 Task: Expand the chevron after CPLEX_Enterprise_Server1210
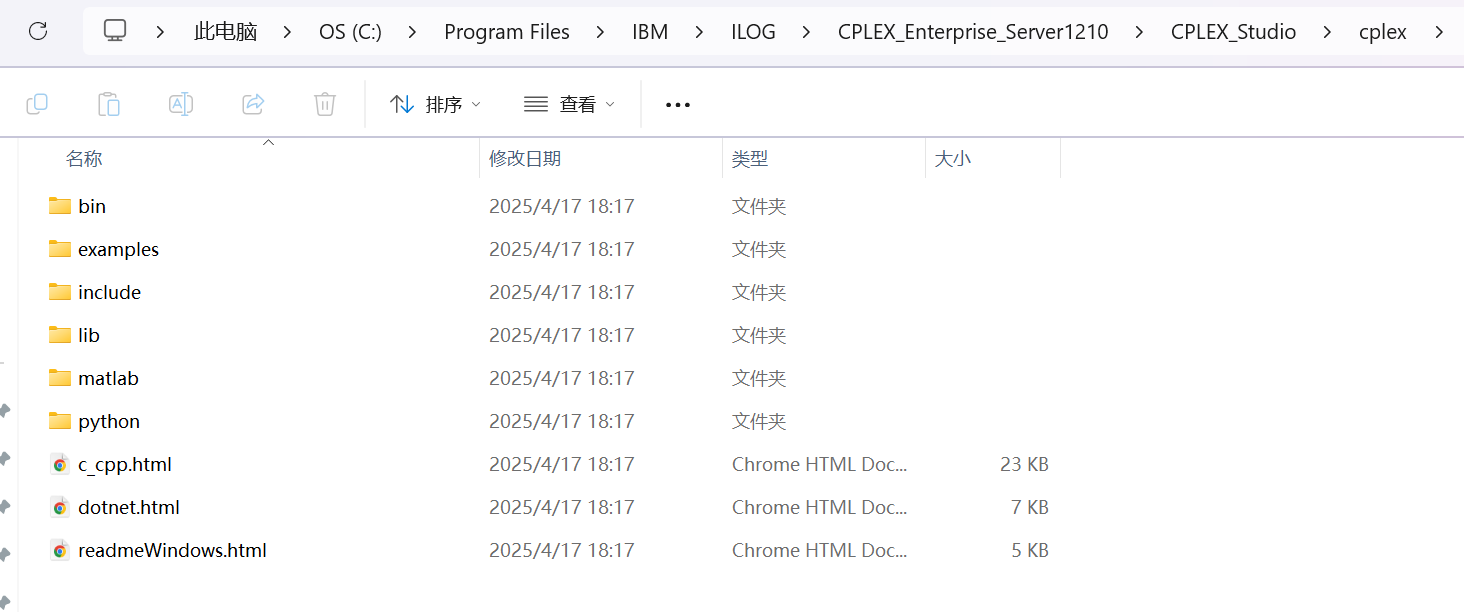1141,31
